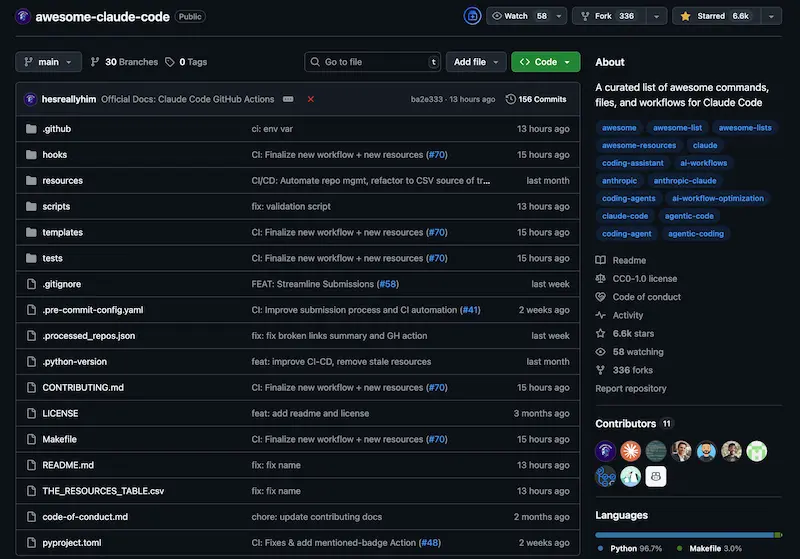Open the white robot contributor avatar
800x559 pixels.
[656, 476]
